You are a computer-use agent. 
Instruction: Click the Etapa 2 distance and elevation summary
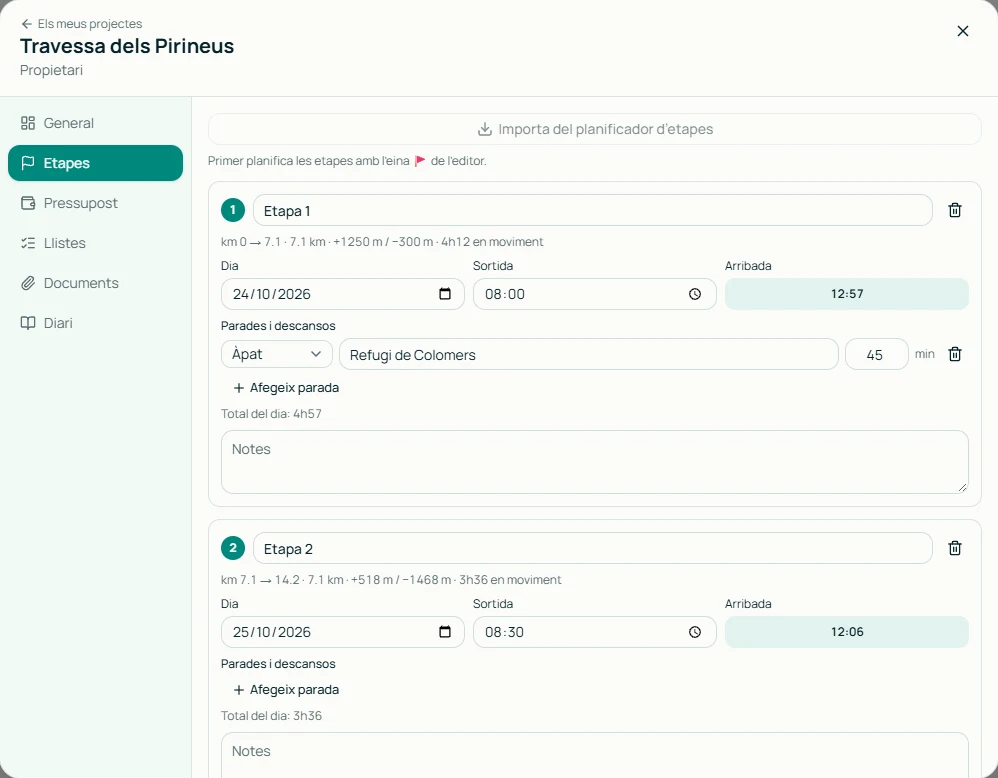pos(391,580)
